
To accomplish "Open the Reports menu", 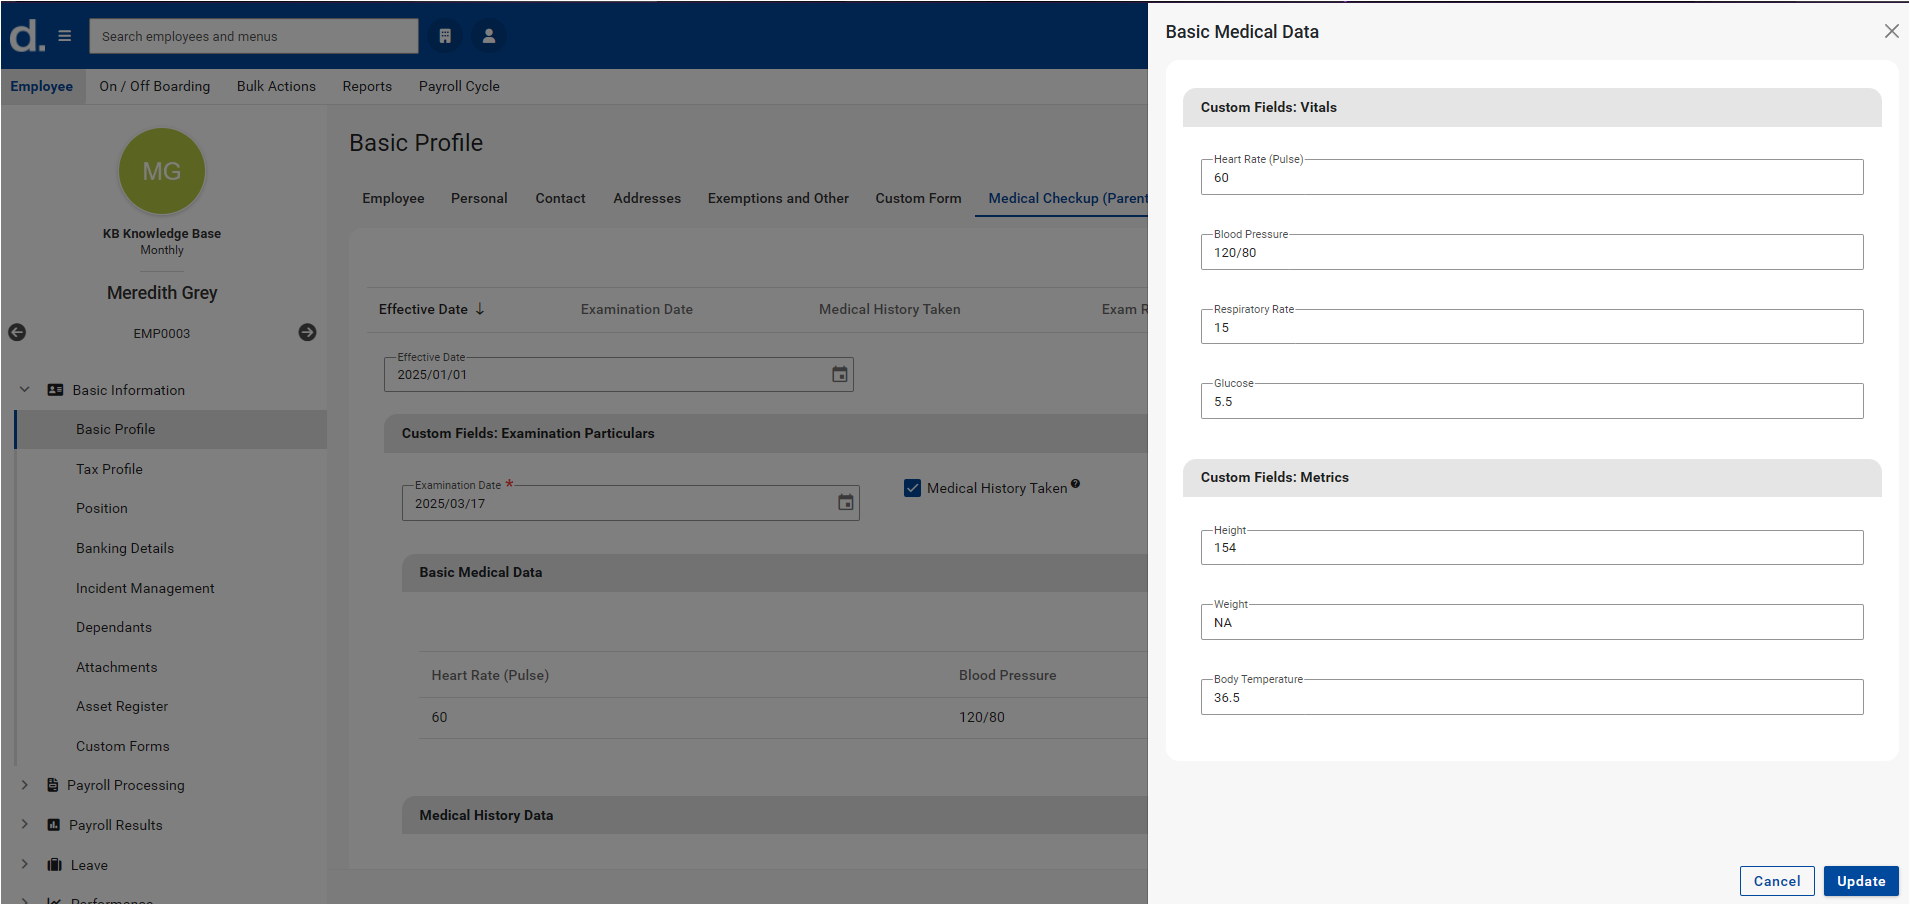I will tap(367, 86).
